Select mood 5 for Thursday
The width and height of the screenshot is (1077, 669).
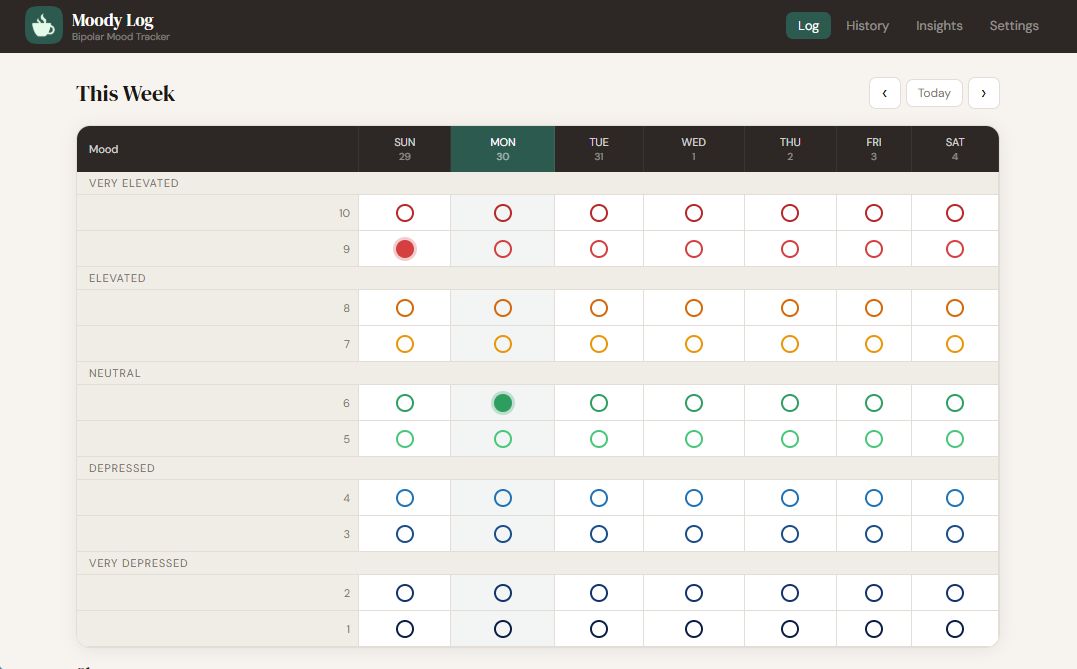click(789, 438)
